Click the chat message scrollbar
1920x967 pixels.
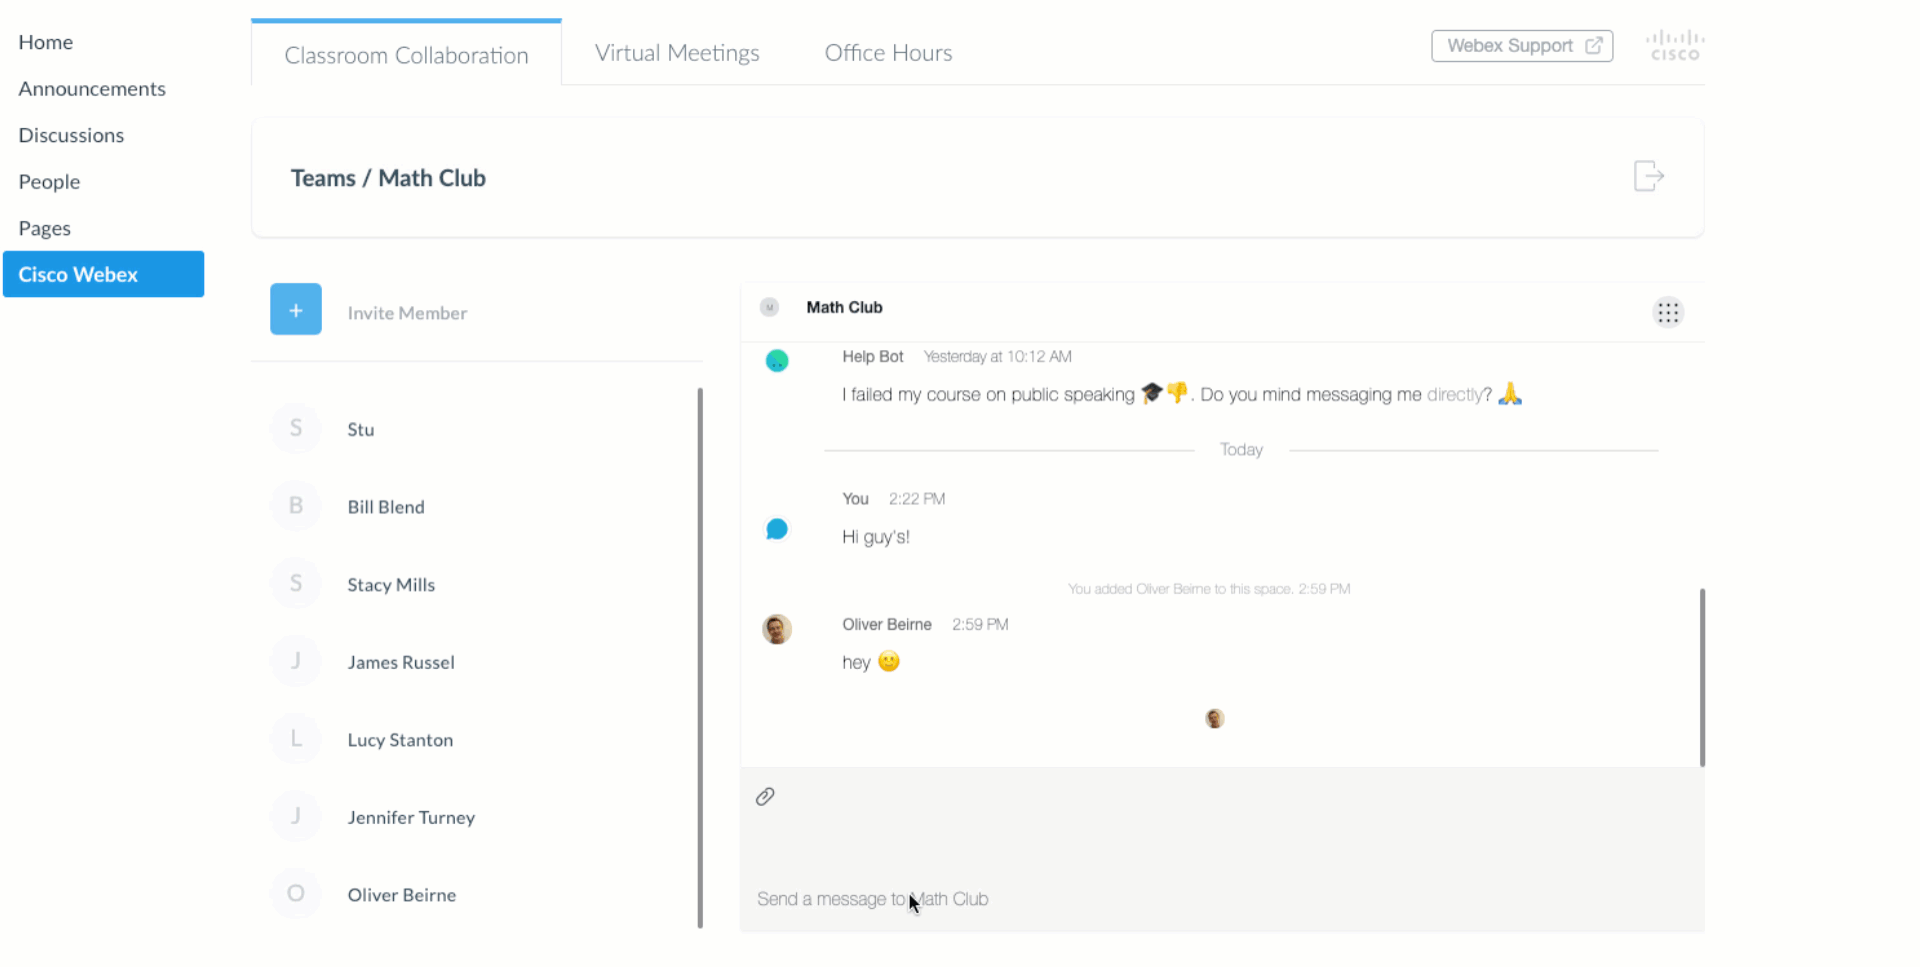pyautogui.click(x=1702, y=678)
